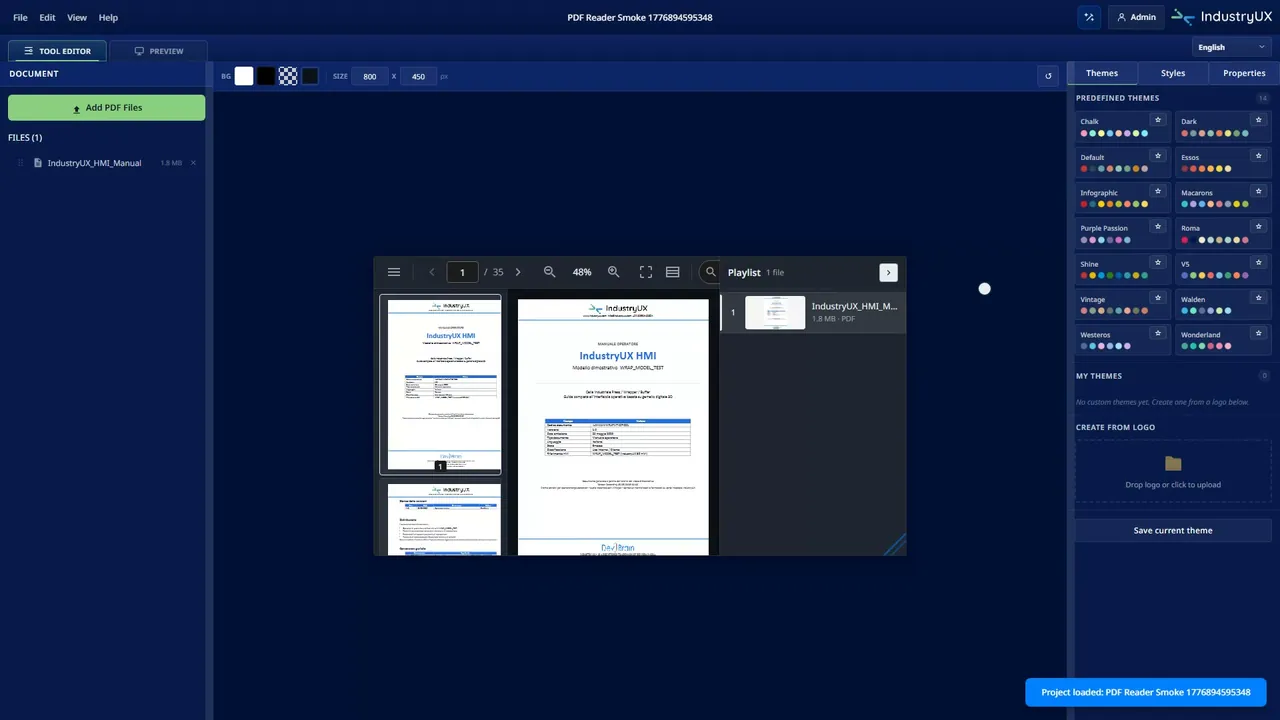This screenshot has width=1280, height=720.
Task: Open the Edit menu
Action: click(47, 17)
